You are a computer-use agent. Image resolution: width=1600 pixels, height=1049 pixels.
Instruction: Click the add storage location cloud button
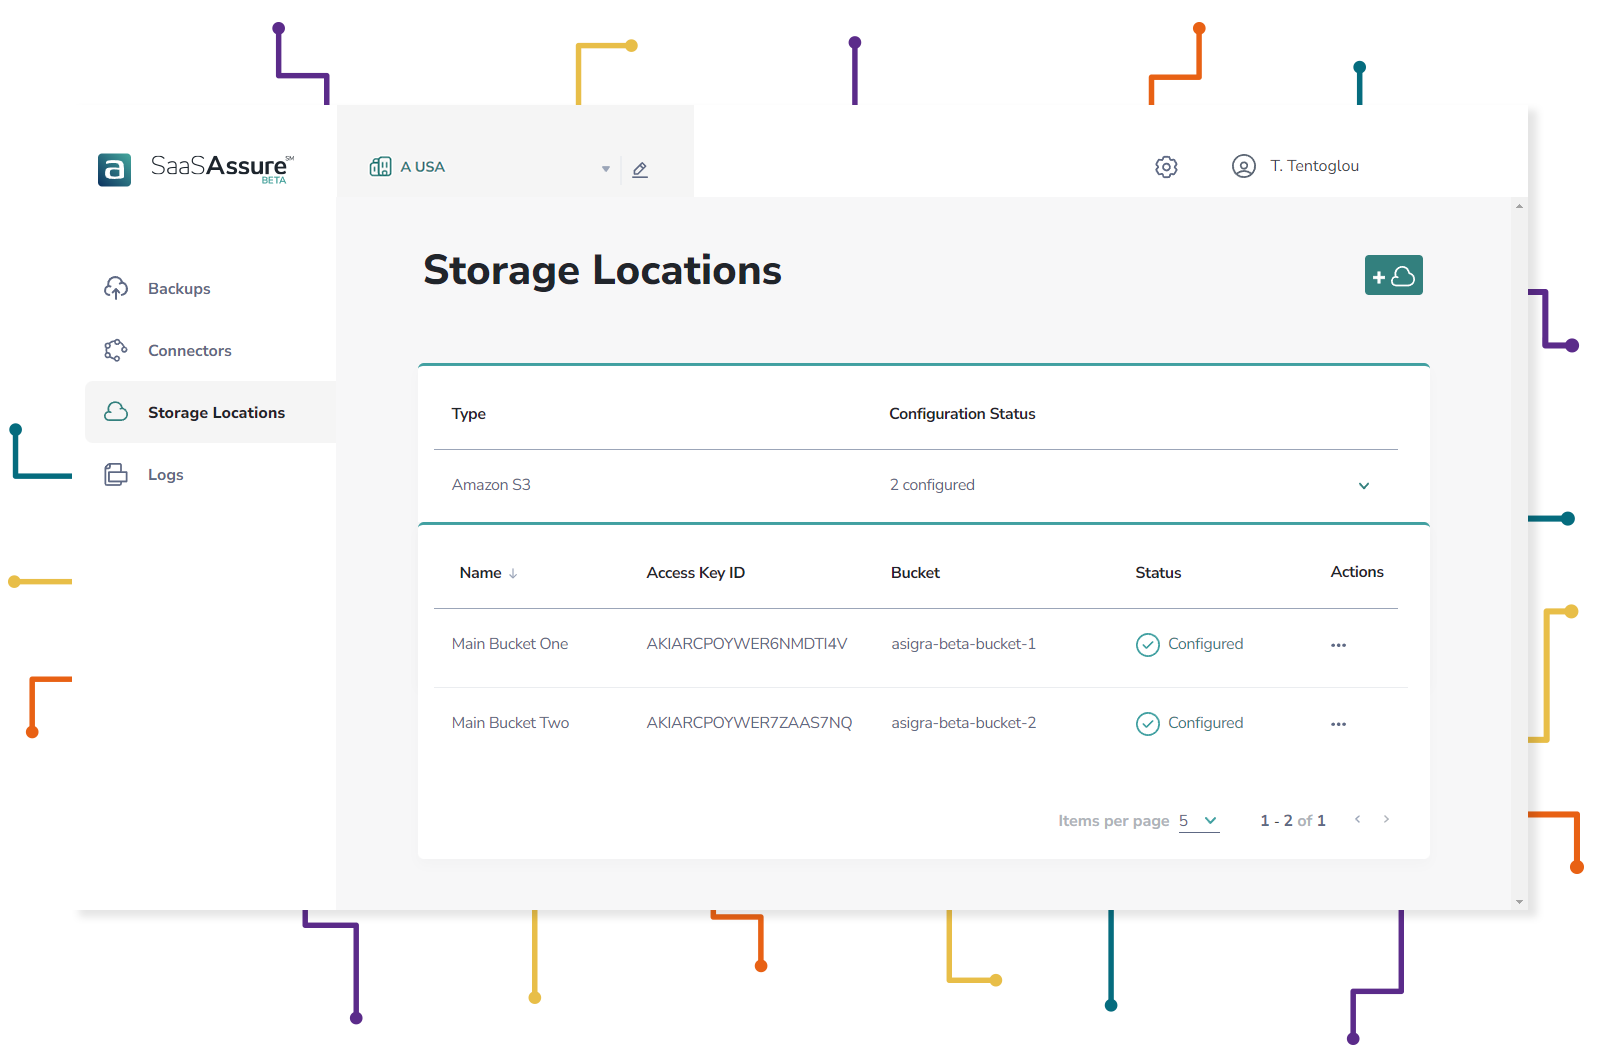[x=1393, y=275]
